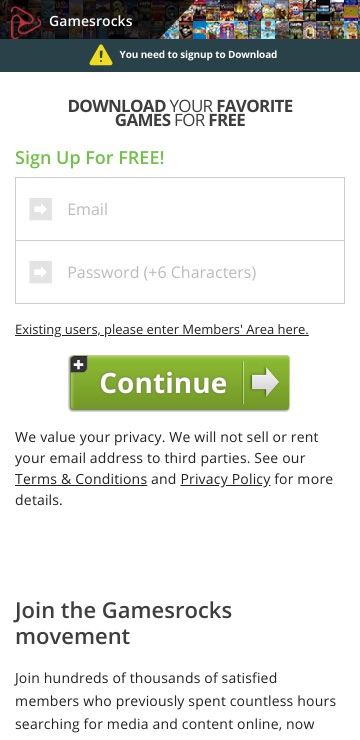Viewport: 360px width, 740px height.
Task: Focus the Email input field
Action: (x=180, y=209)
